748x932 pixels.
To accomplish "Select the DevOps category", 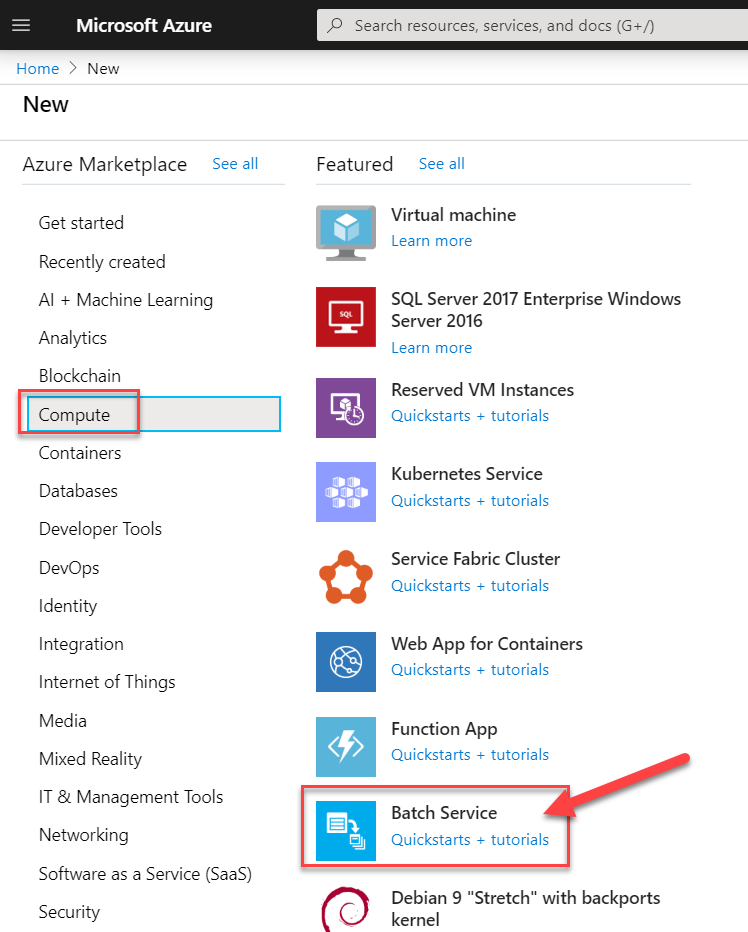I will point(69,568).
